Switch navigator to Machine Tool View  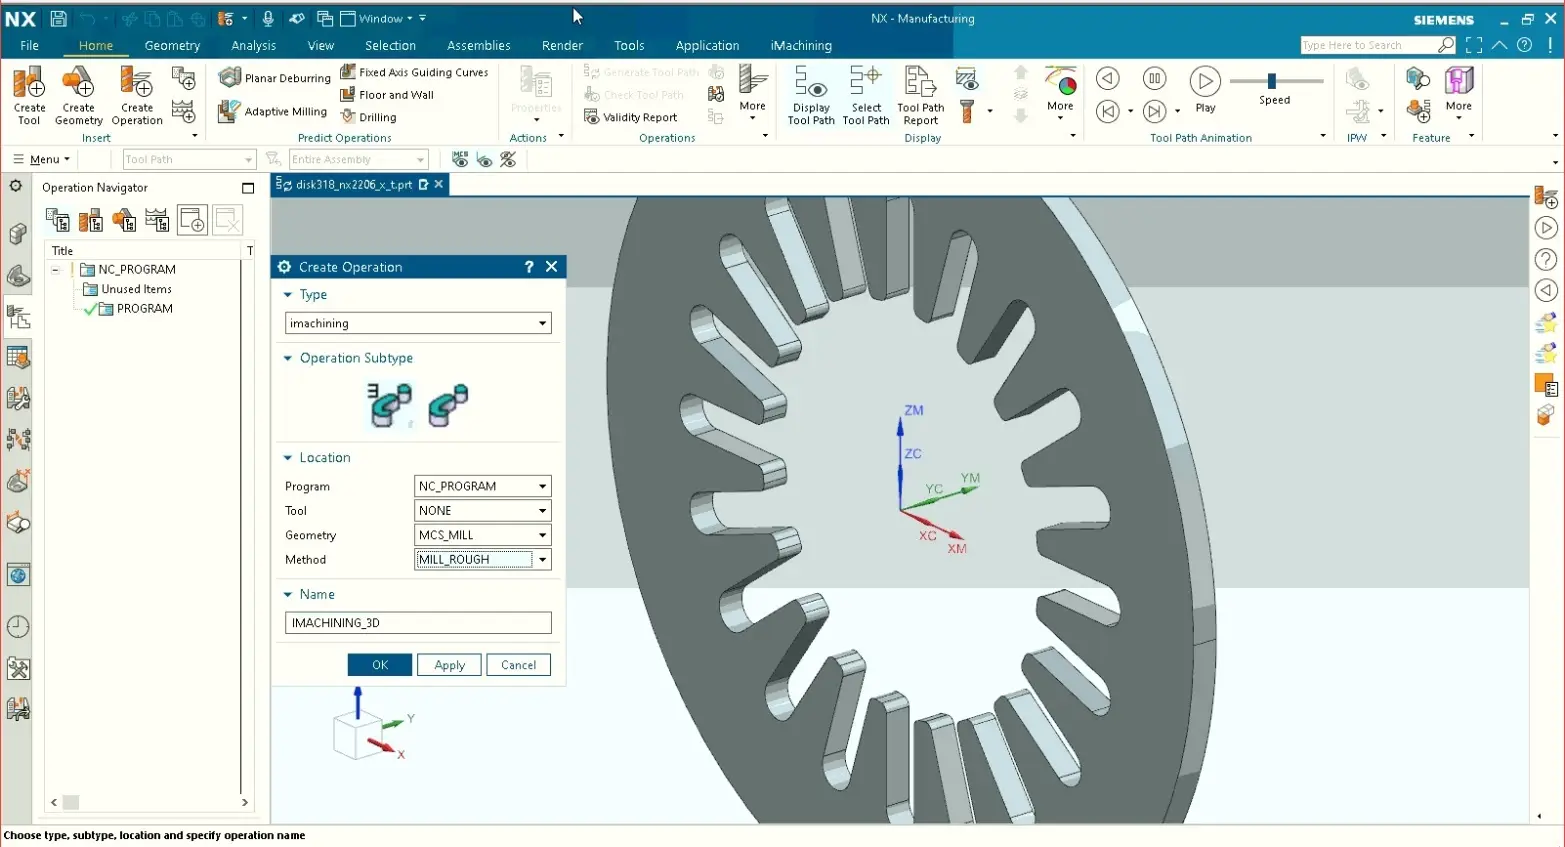click(x=91, y=220)
